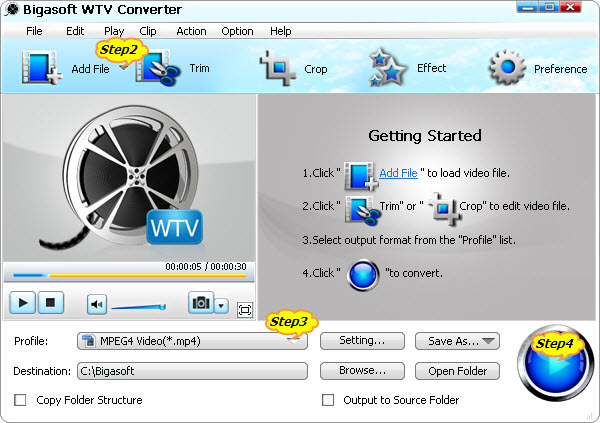Minimize the WTV Converter window
This screenshot has width=600, height=423.
[528, 7]
